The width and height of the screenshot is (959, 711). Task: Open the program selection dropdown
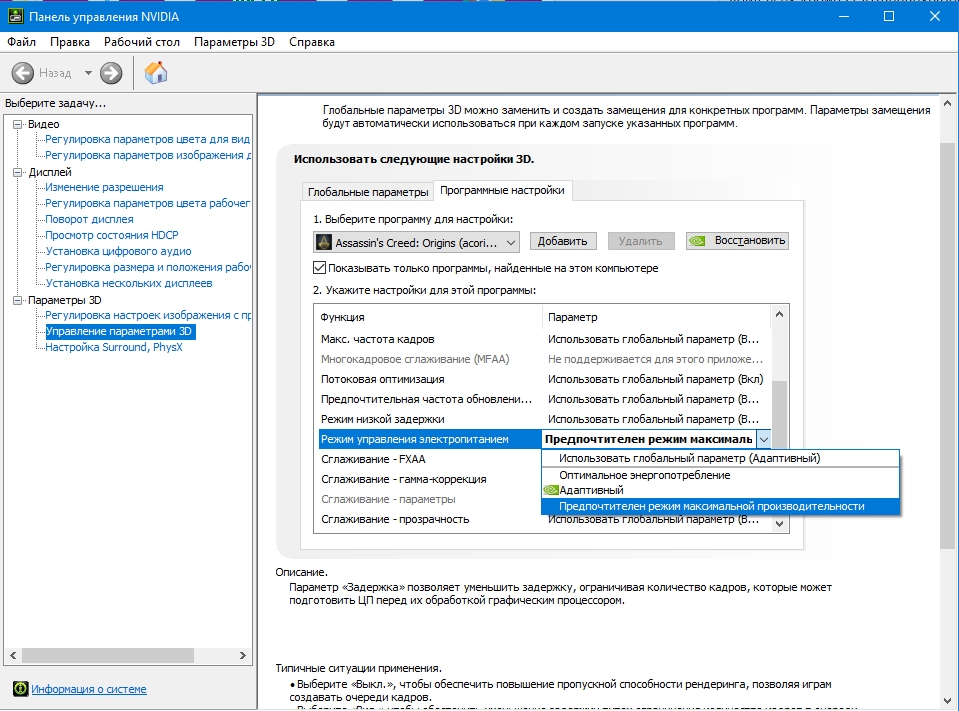[x=417, y=243]
